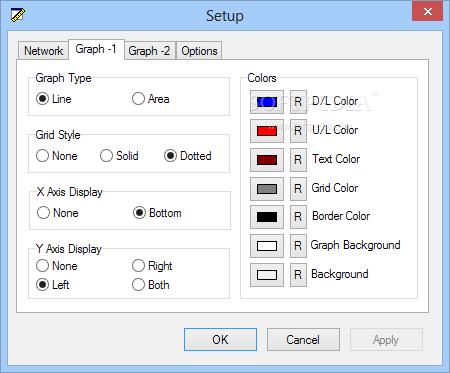Click R button beside last Background row
Image resolution: width=450 pixels, height=373 pixels.
(x=298, y=275)
